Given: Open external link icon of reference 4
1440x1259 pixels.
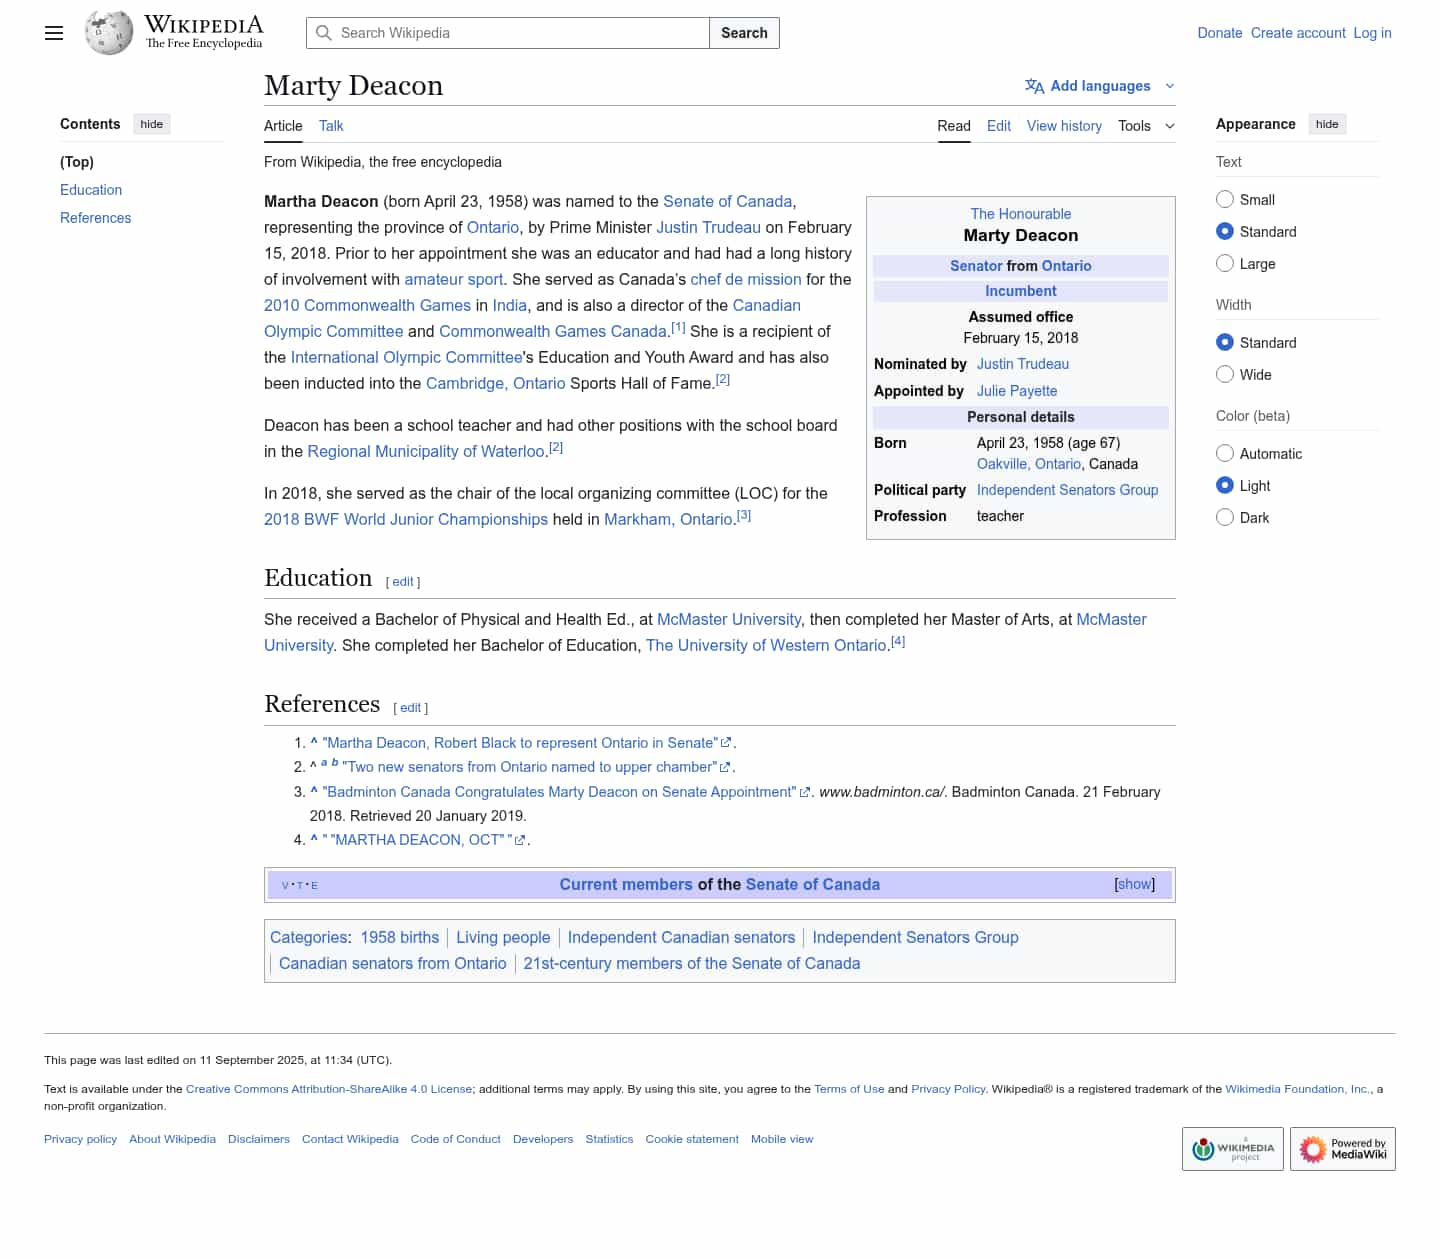Looking at the screenshot, I should click(520, 841).
